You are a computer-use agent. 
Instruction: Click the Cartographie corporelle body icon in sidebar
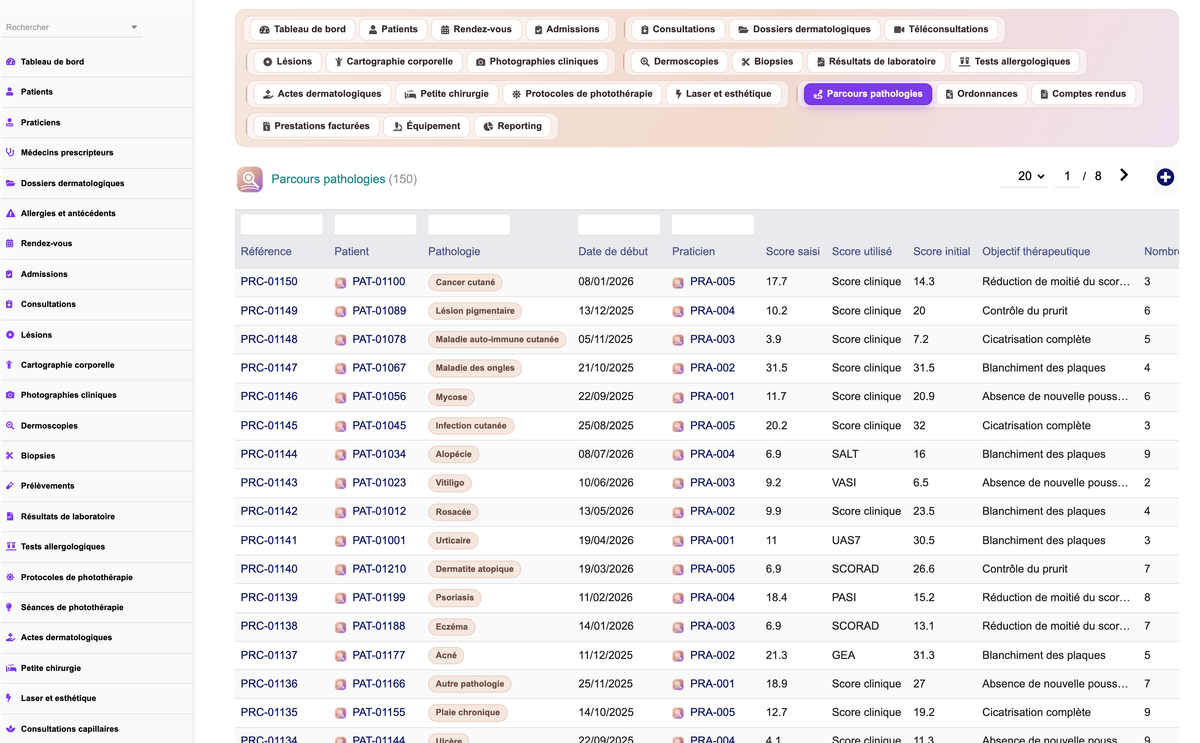[11, 365]
